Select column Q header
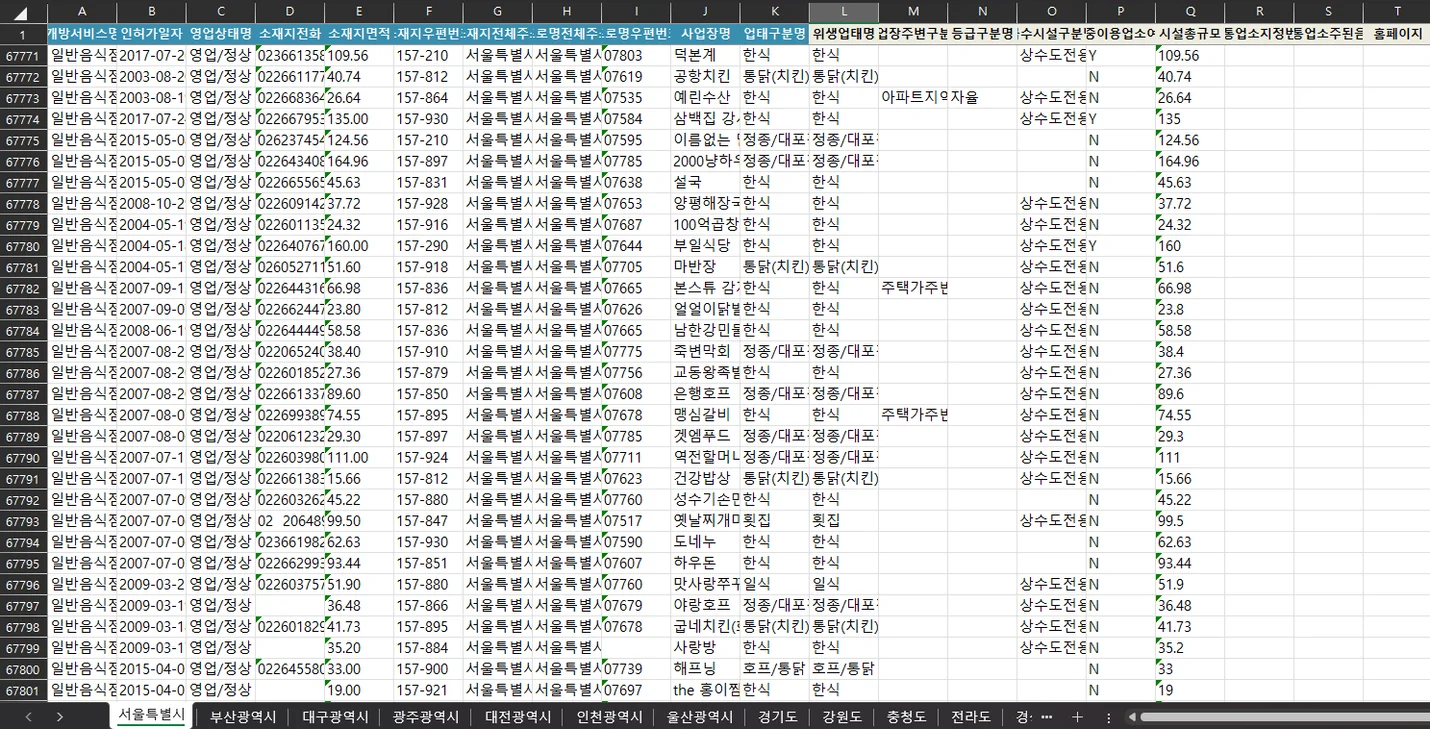Image resolution: width=1430 pixels, height=729 pixels. (1190, 12)
